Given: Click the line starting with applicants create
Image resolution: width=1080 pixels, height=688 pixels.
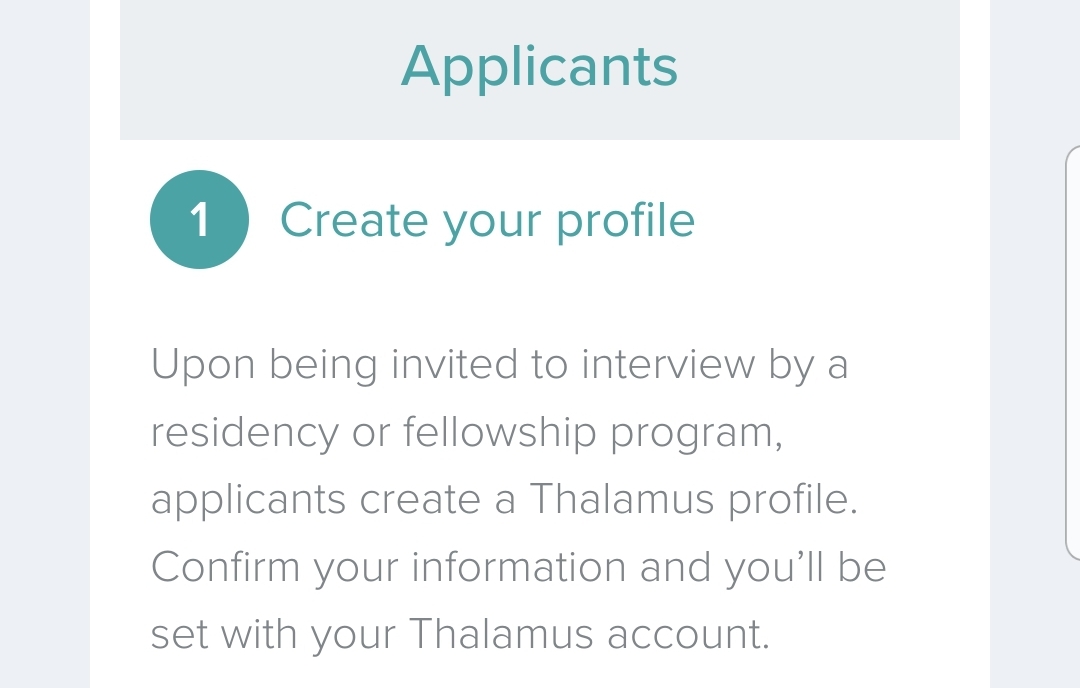Looking at the screenshot, I should pyautogui.click(x=504, y=499).
